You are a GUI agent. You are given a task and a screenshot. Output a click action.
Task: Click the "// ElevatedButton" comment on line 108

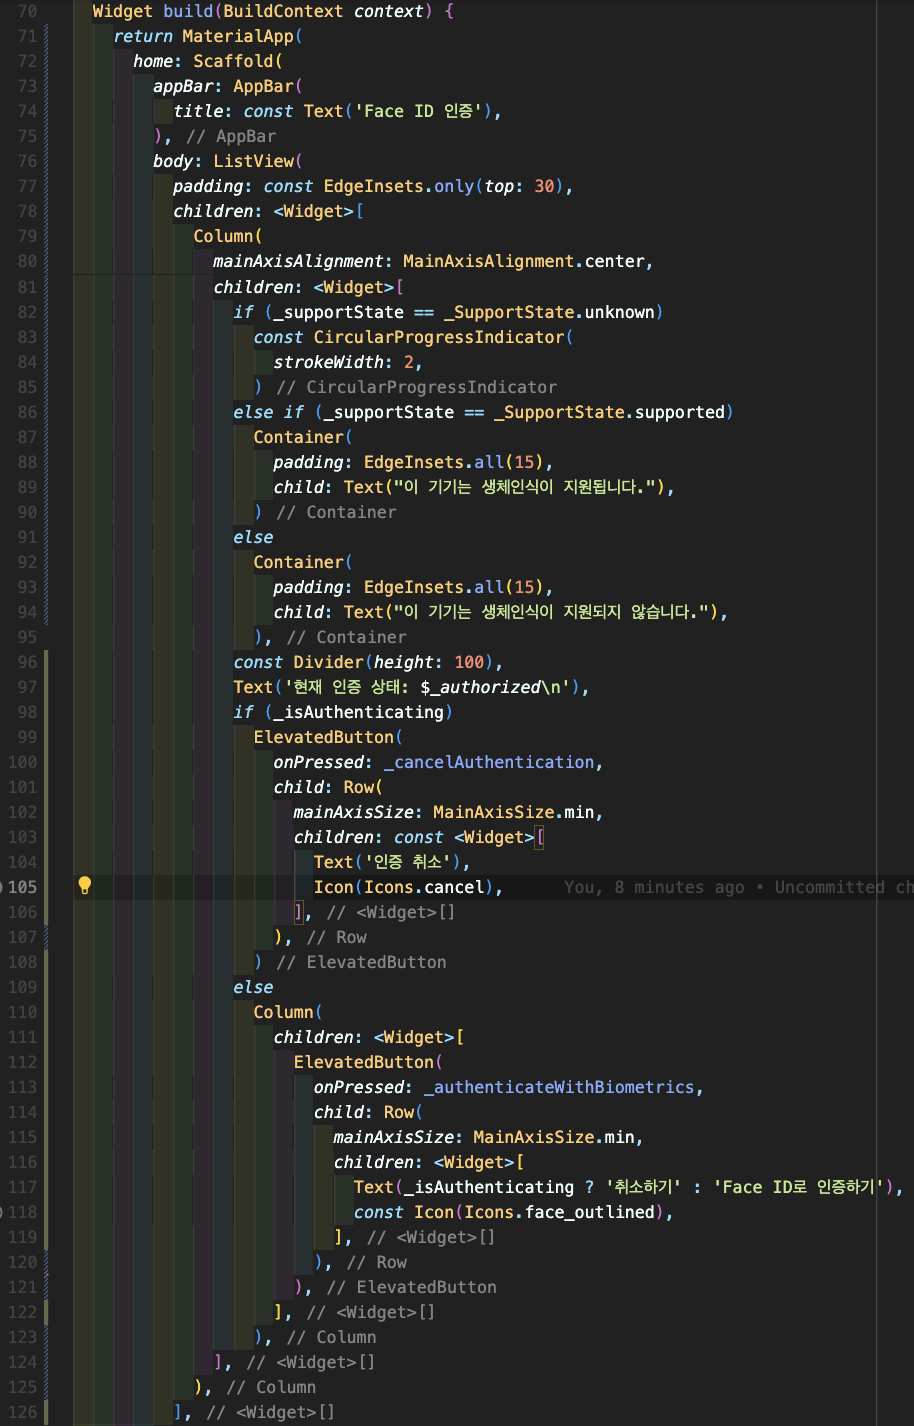tap(362, 962)
